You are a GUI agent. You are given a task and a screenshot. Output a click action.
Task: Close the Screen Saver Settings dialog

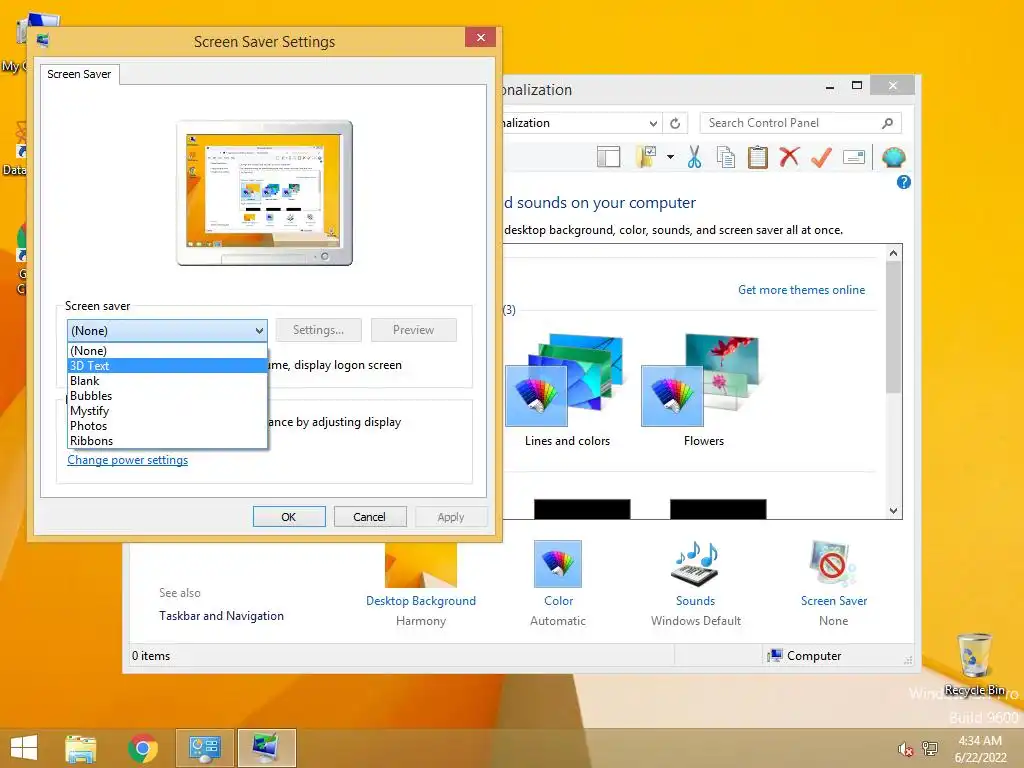click(481, 37)
